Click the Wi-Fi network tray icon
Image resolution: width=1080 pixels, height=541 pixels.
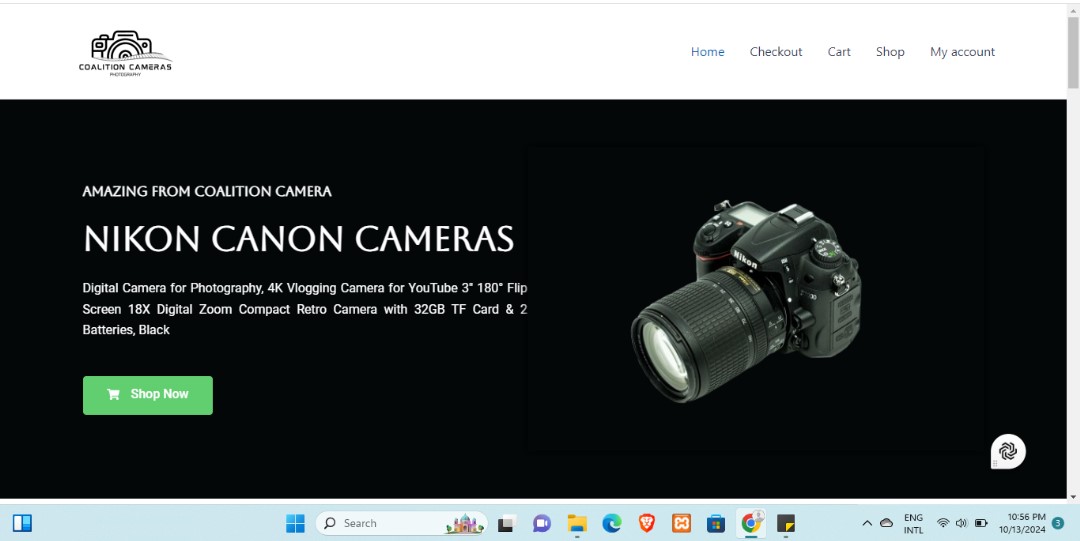[944, 524]
